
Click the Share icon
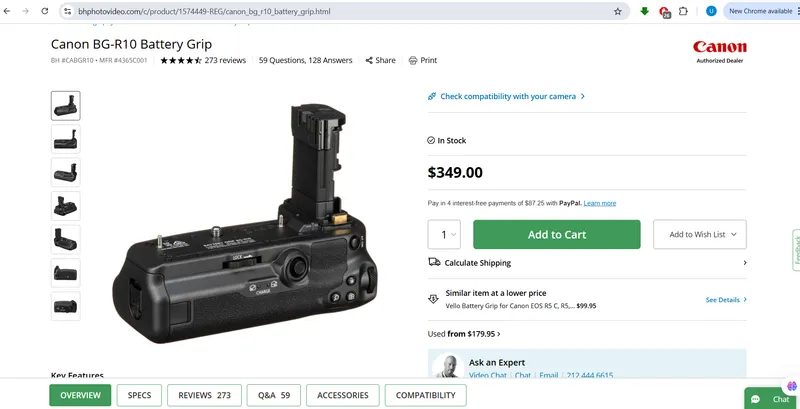point(369,60)
